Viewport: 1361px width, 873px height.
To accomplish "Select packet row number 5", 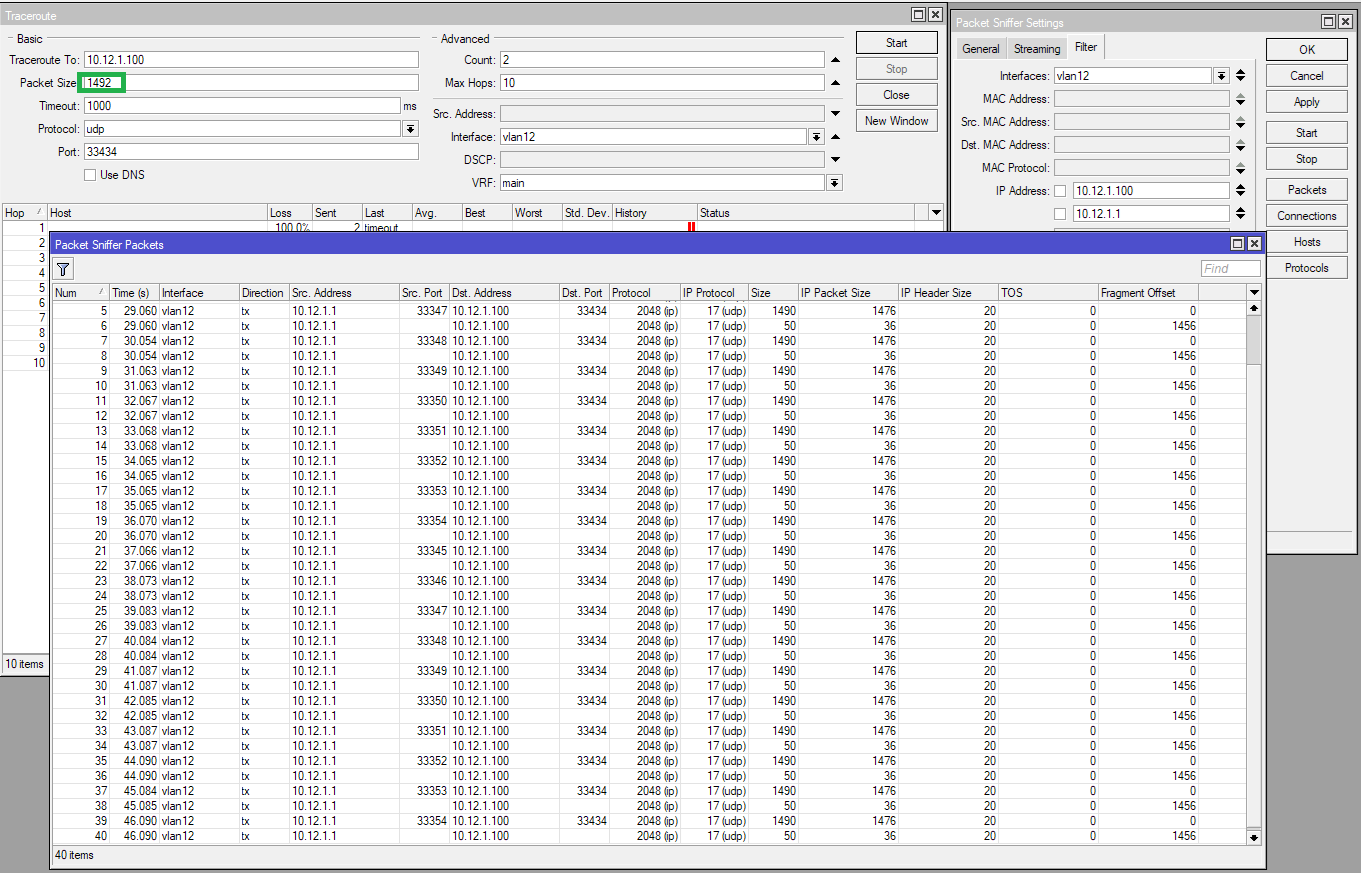I will click(x=649, y=311).
